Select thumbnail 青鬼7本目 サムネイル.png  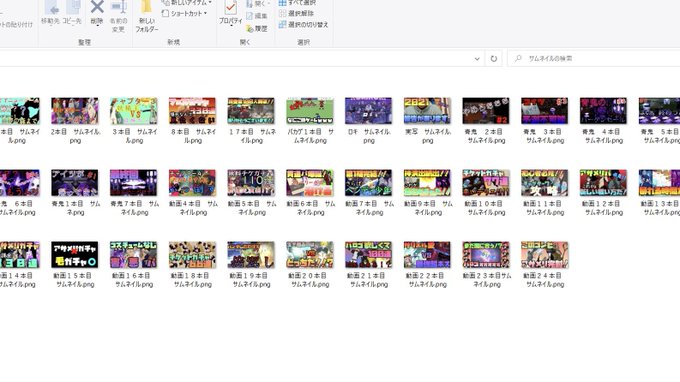(x=134, y=183)
